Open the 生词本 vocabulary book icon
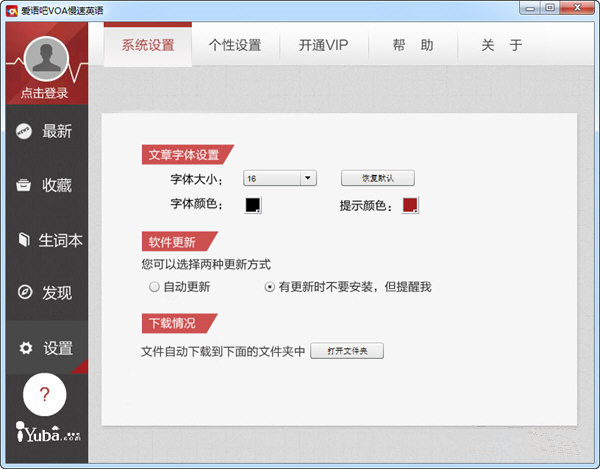 tap(23, 240)
